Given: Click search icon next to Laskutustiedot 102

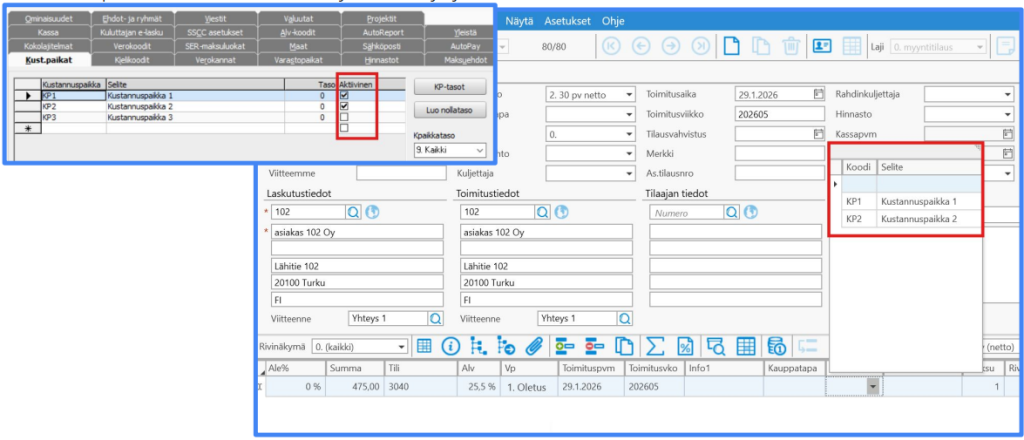Looking at the screenshot, I should [x=354, y=212].
